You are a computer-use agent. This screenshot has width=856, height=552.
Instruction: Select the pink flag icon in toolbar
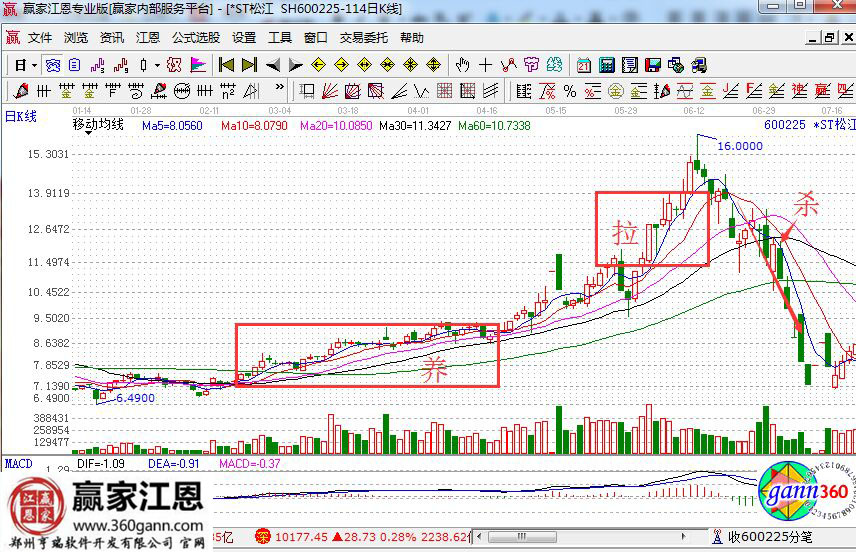click(x=198, y=65)
